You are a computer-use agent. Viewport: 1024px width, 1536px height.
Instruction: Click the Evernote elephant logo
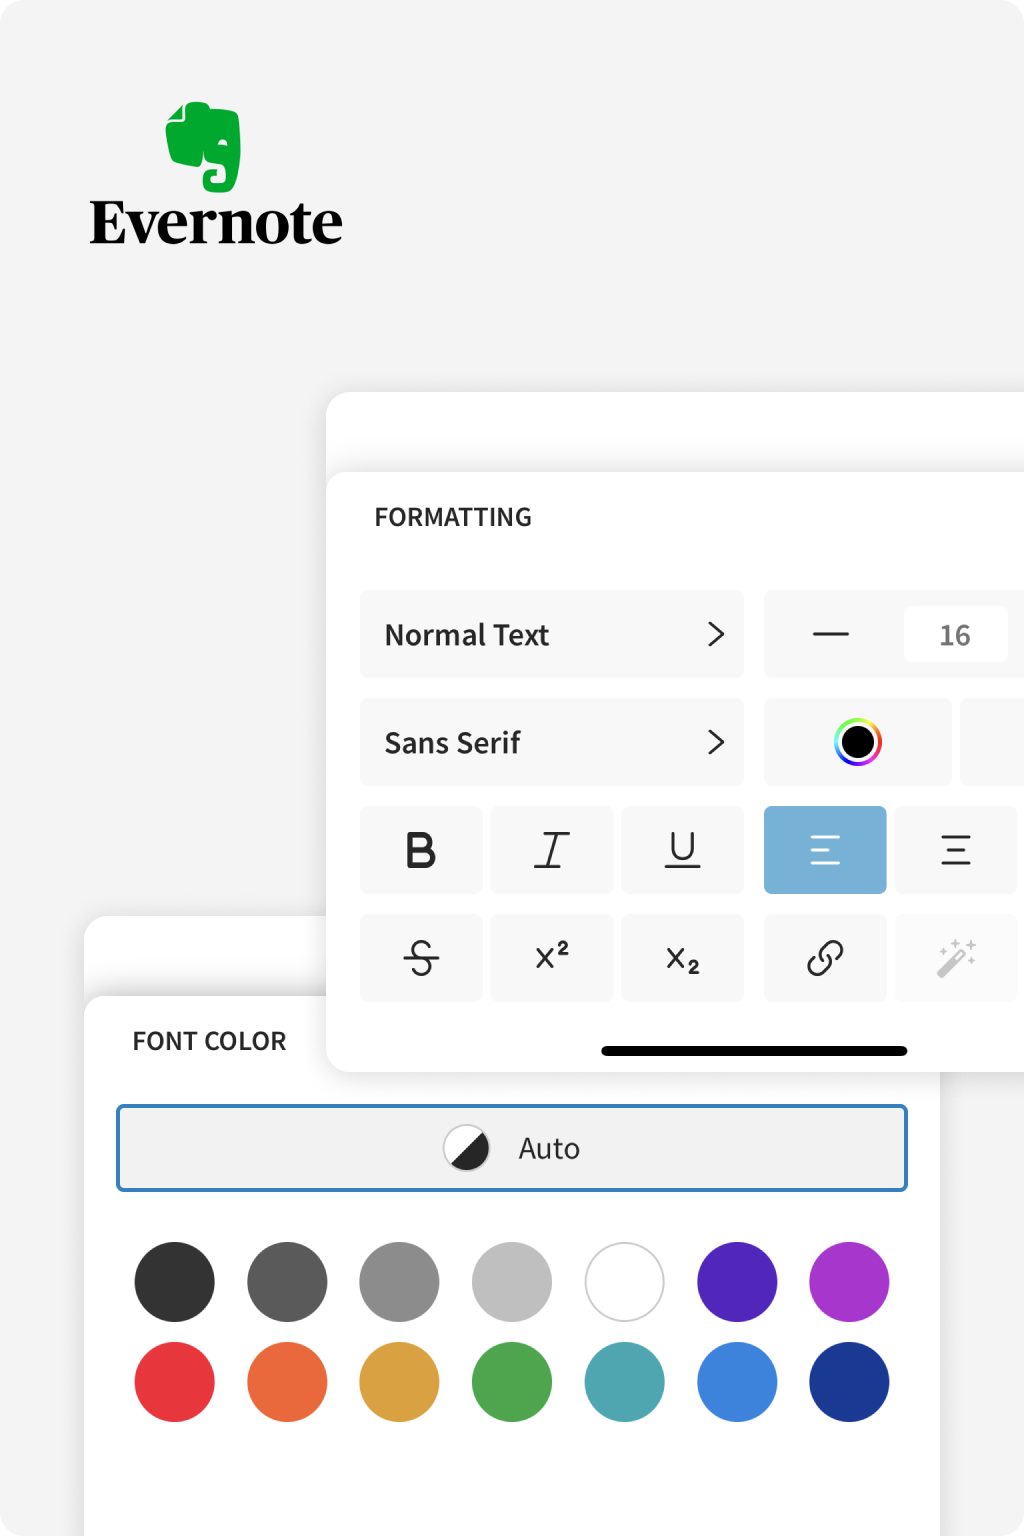point(204,146)
